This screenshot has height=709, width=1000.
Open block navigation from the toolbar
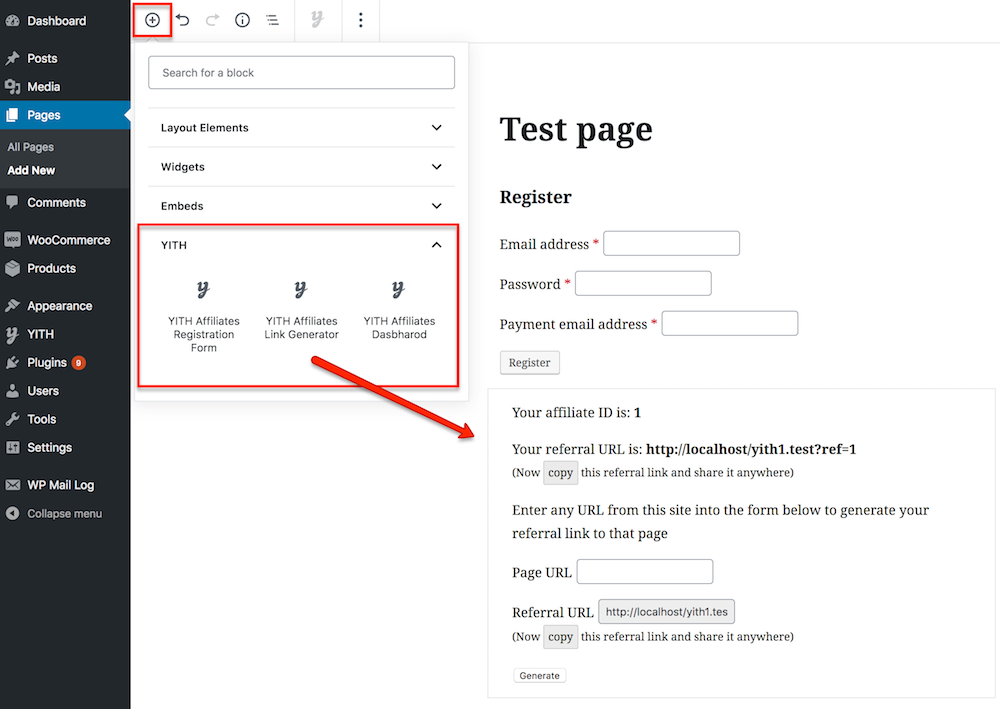[x=272, y=20]
